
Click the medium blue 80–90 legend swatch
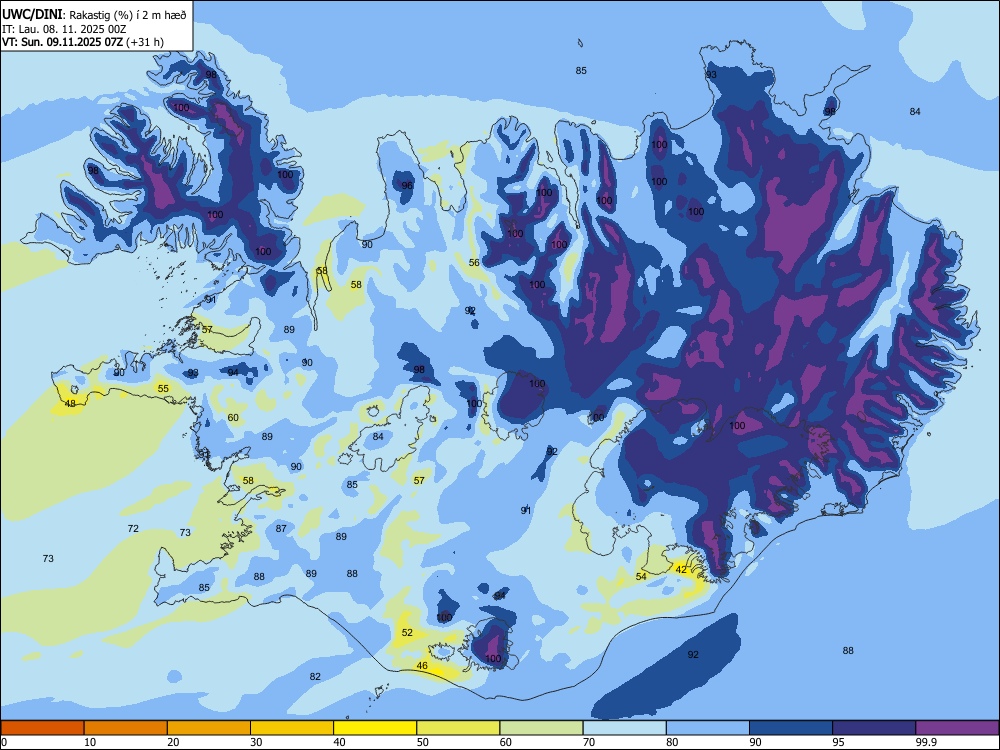pyautogui.click(x=708, y=728)
